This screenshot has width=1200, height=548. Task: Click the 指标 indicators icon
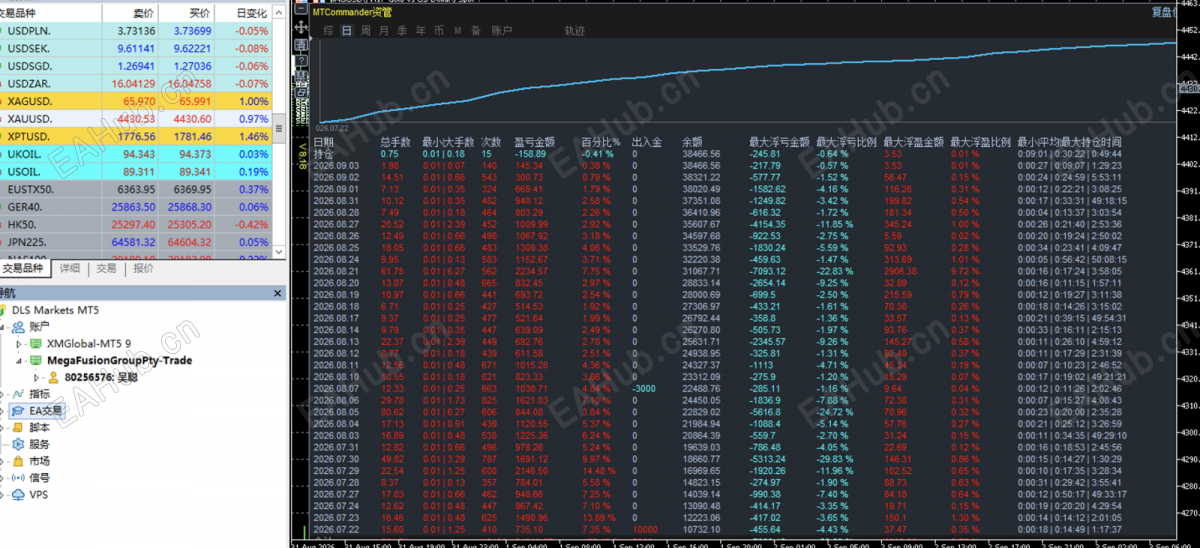20,394
